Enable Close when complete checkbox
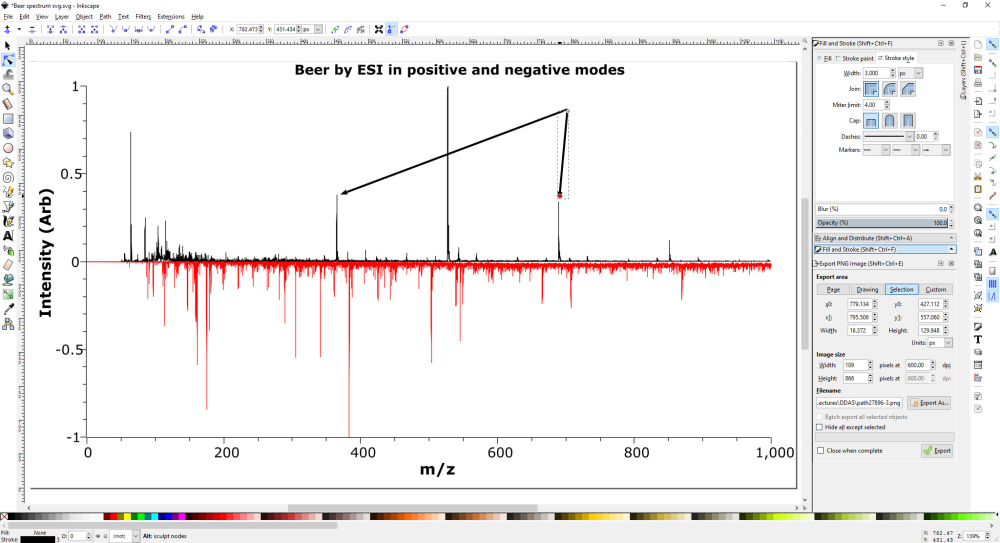 [x=820, y=450]
